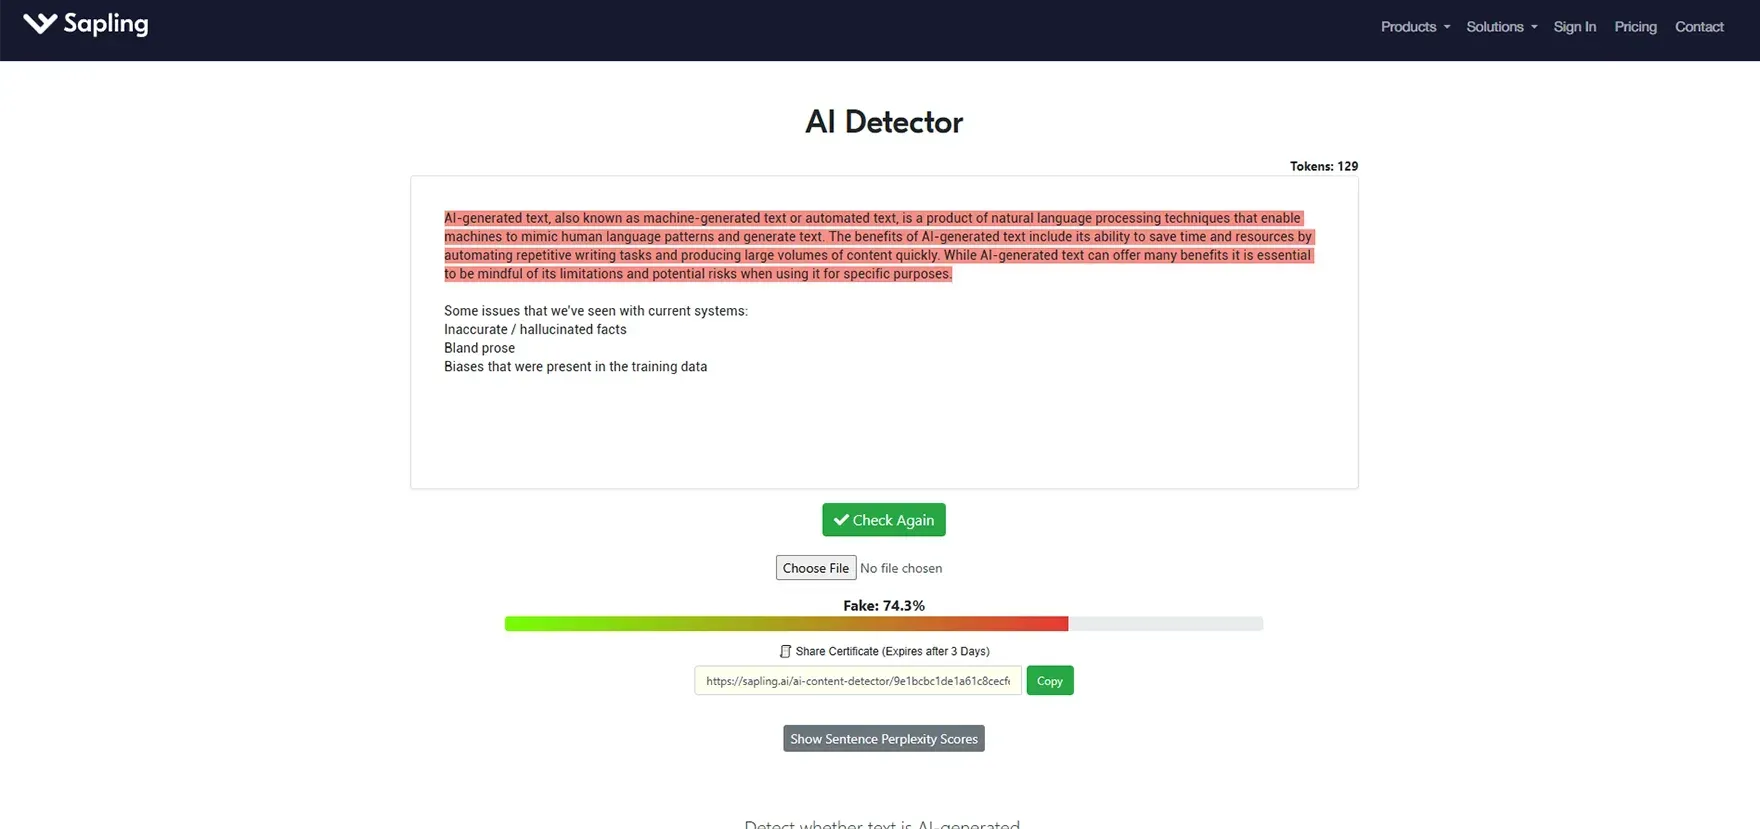Click the "Biases that were present" line
Image resolution: width=1760 pixels, height=829 pixels.
point(575,367)
